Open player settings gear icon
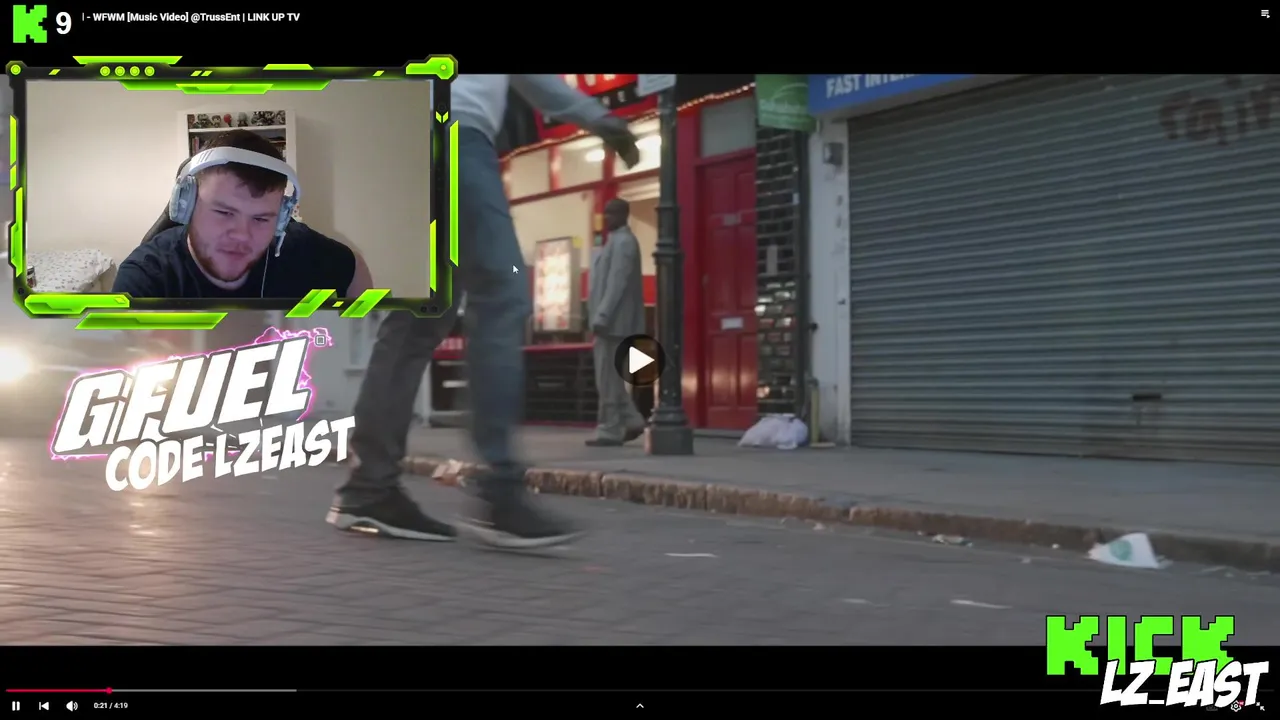Screen dimensions: 1280x720 click(1237, 706)
